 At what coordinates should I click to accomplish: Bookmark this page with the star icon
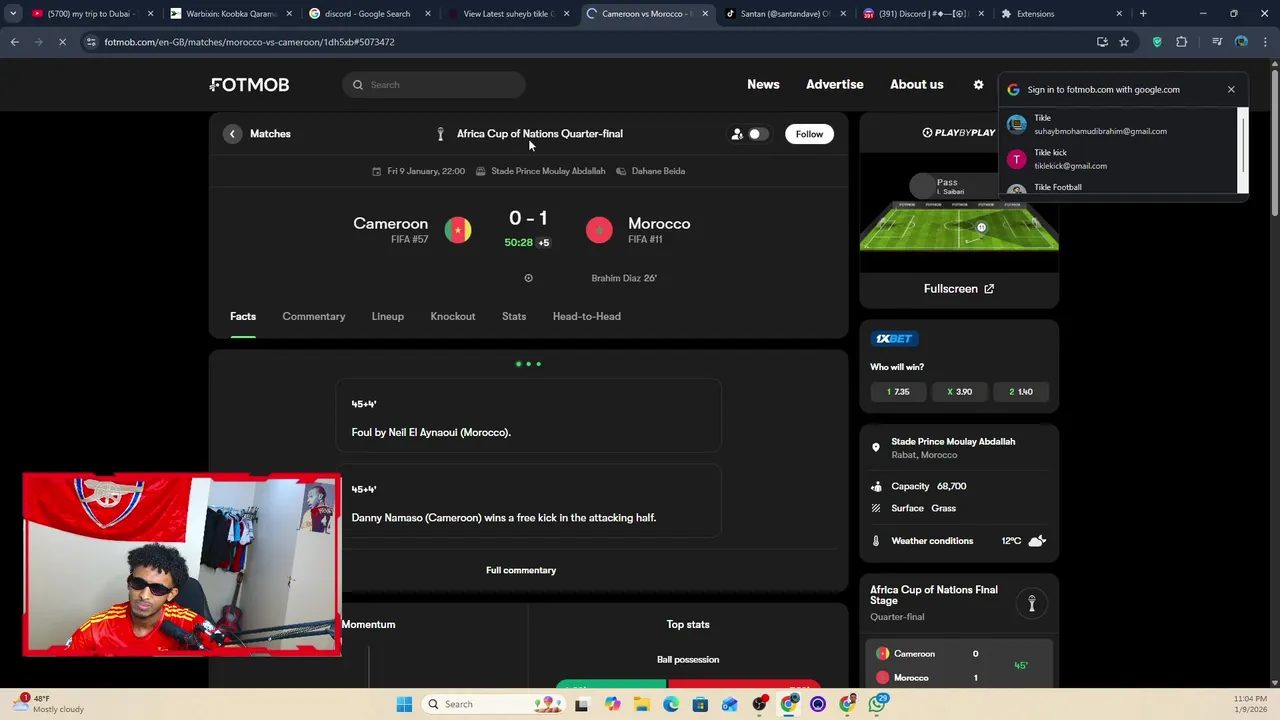pos(1124,42)
